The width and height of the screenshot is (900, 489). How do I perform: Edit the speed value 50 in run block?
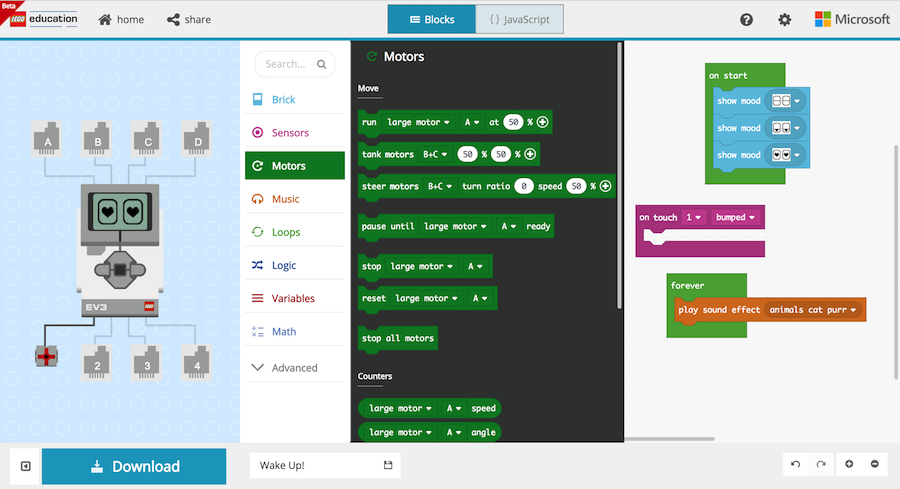tap(513, 122)
